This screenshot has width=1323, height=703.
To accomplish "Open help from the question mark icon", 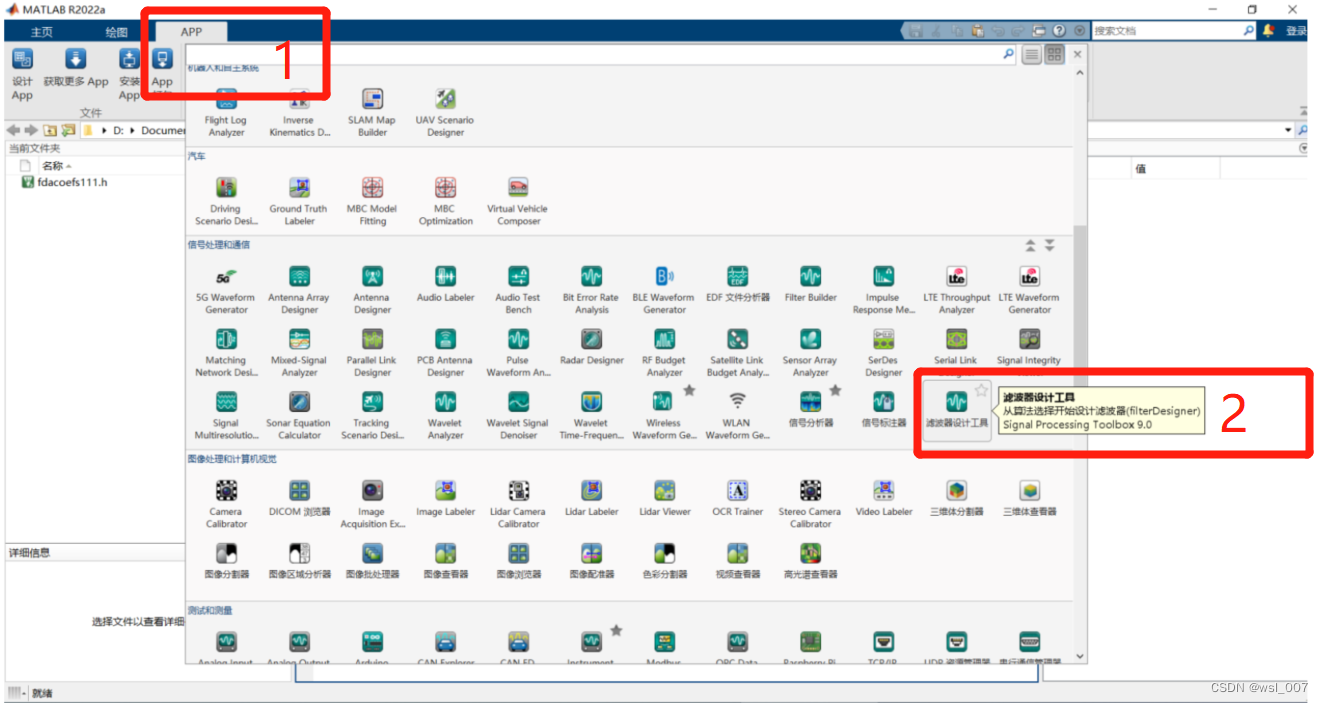I will tap(1059, 31).
